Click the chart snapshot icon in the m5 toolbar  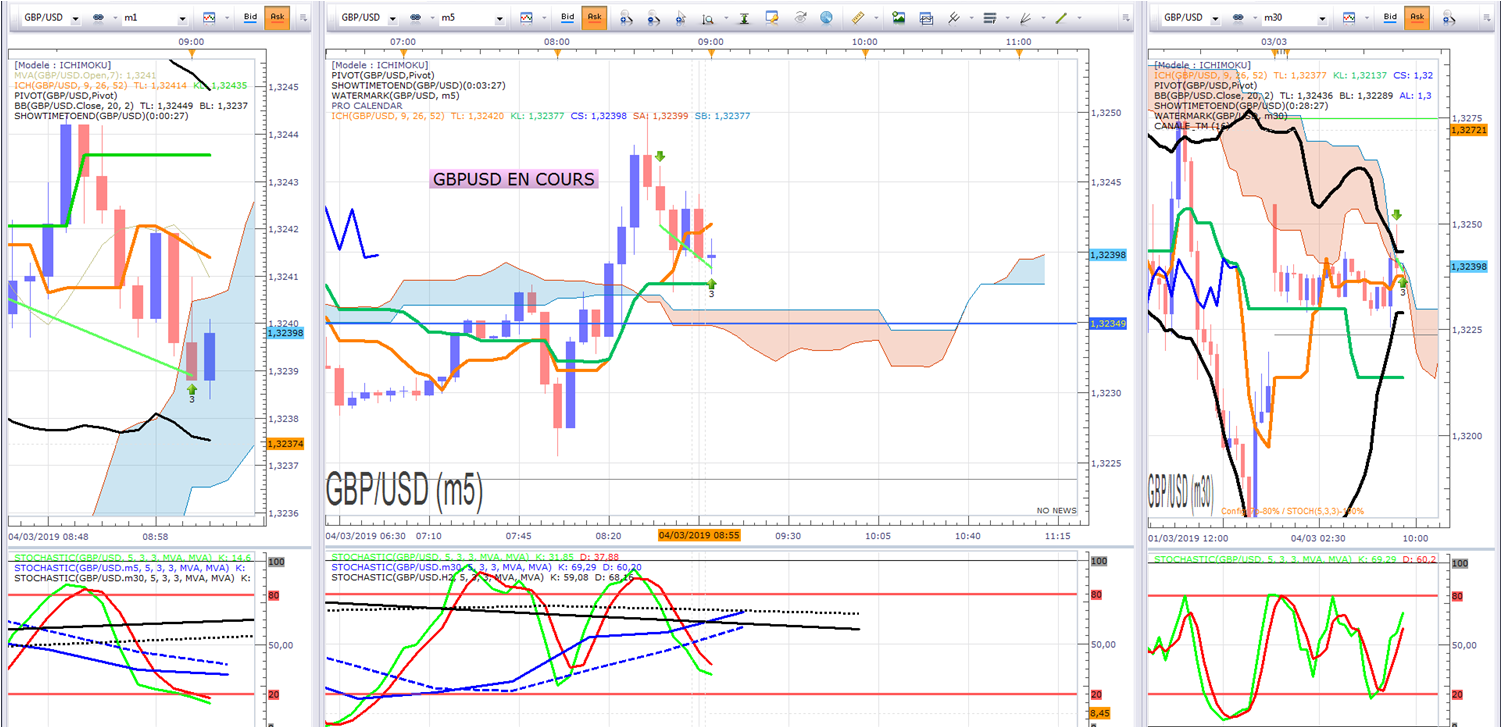(x=926, y=17)
